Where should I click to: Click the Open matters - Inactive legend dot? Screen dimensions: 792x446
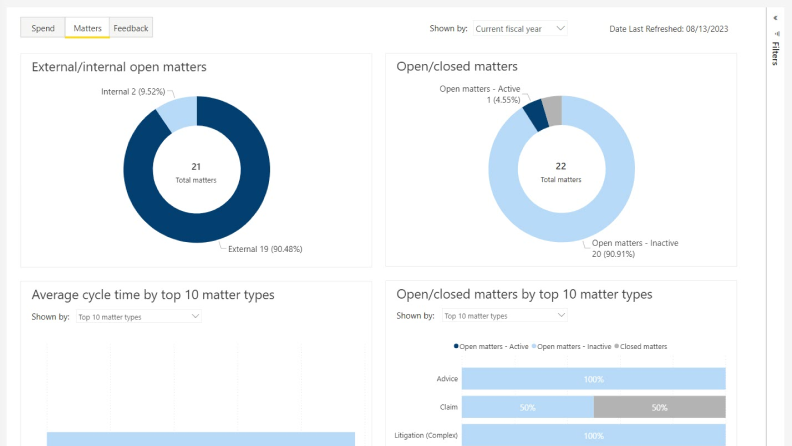[x=534, y=346]
